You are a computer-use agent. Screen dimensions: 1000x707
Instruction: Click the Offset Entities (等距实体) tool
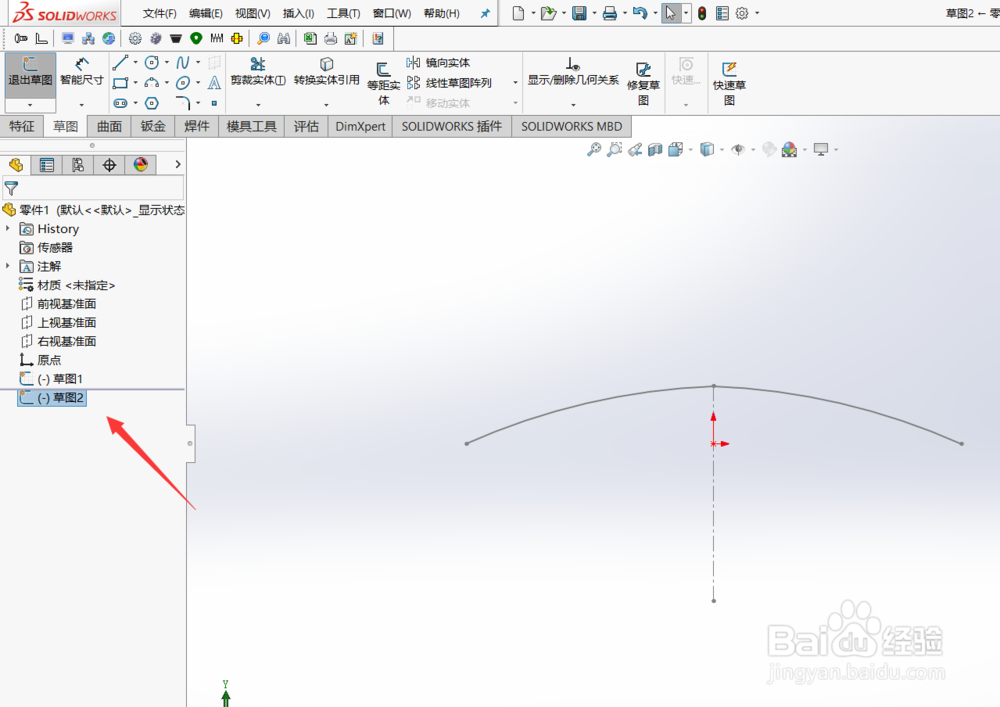click(x=383, y=83)
